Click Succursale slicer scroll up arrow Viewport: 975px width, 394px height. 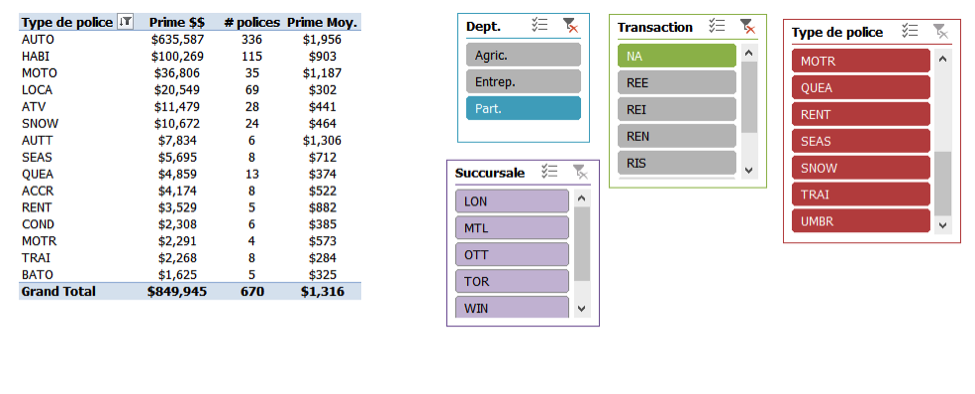pyautogui.click(x=582, y=199)
